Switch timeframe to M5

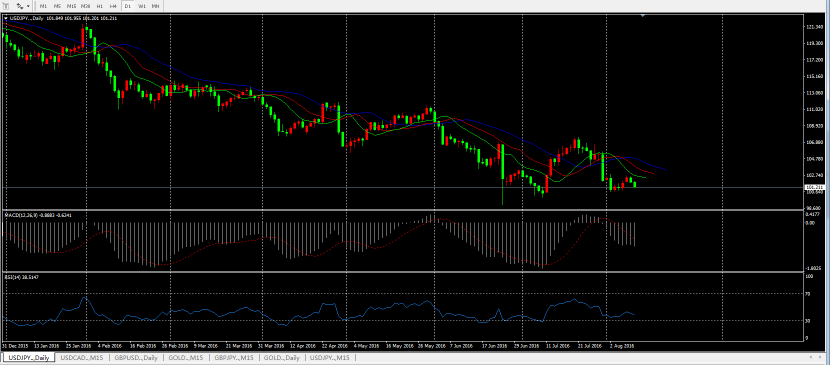click(57, 6)
